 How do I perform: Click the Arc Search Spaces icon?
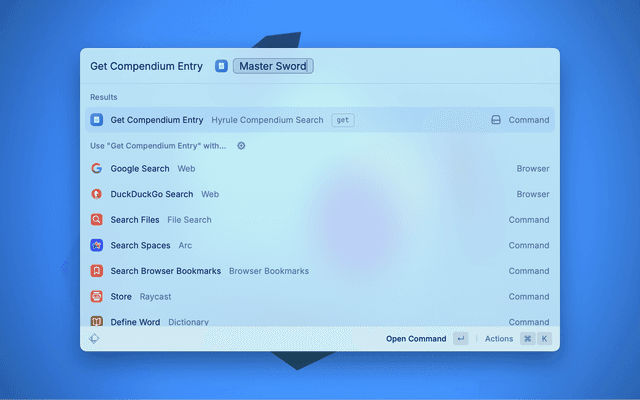(97, 245)
